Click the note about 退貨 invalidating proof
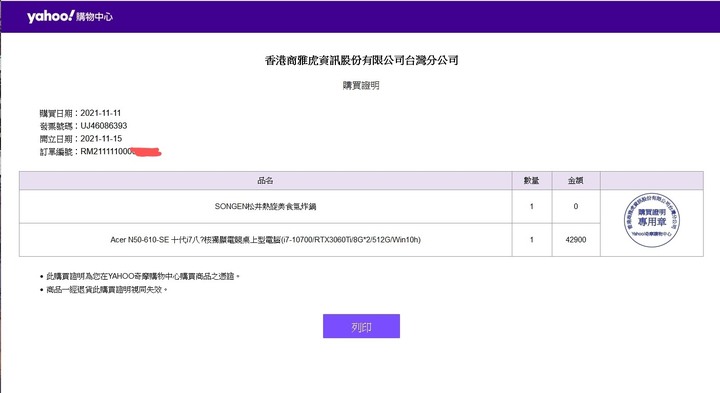Image resolution: width=720 pixels, height=393 pixels. (107, 290)
